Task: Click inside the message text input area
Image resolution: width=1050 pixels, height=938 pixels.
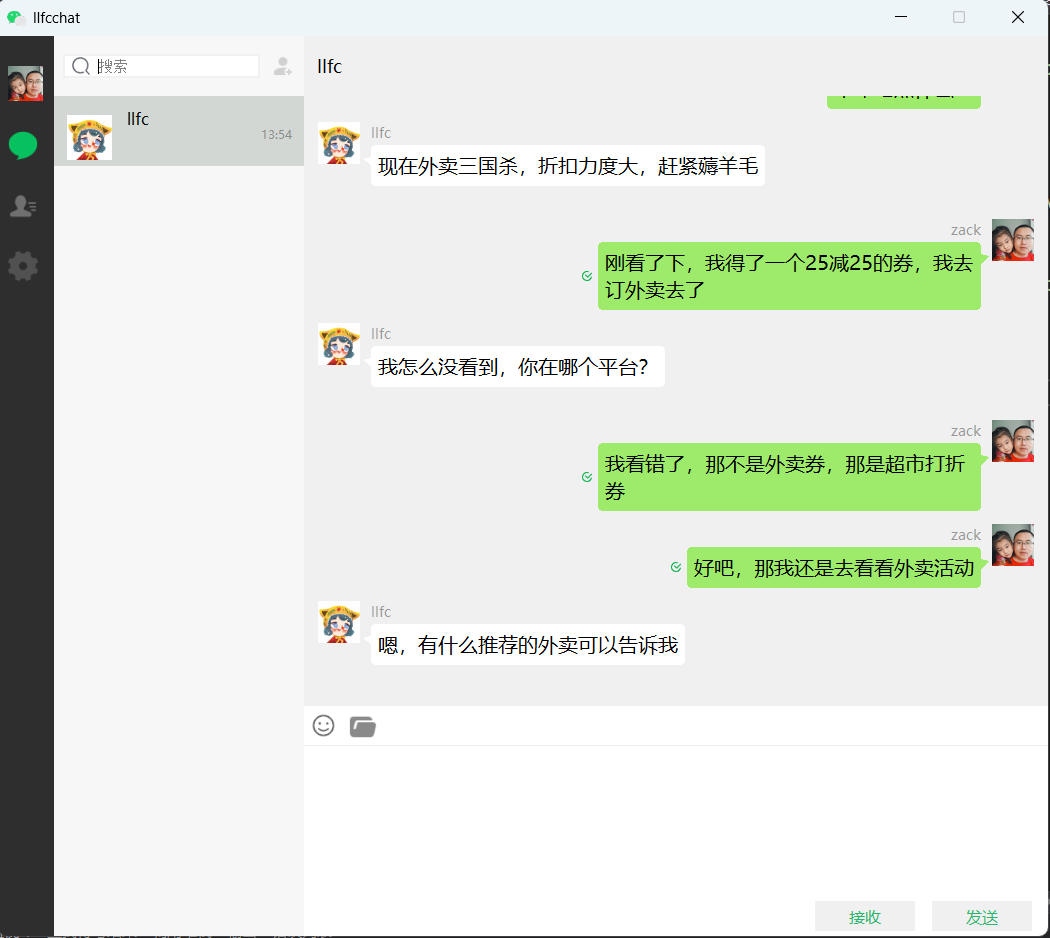Action: tap(676, 820)
